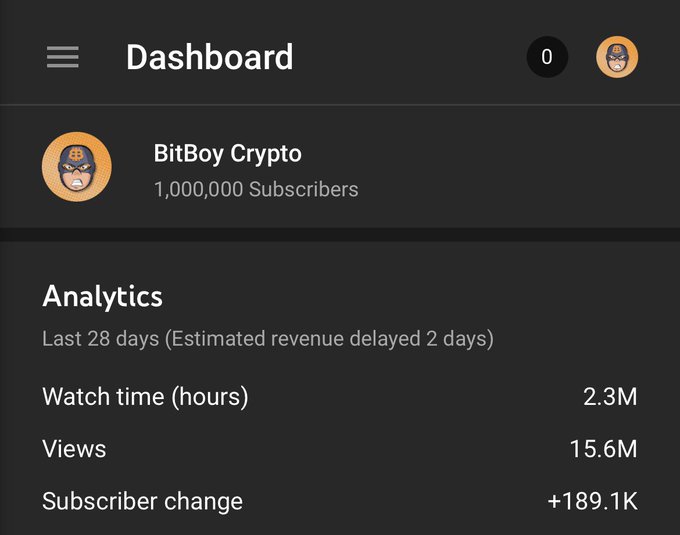This screenshot has width=680, height=535.
Task: Open the hamburger navigation menu
Action: (x=63, y=57)
